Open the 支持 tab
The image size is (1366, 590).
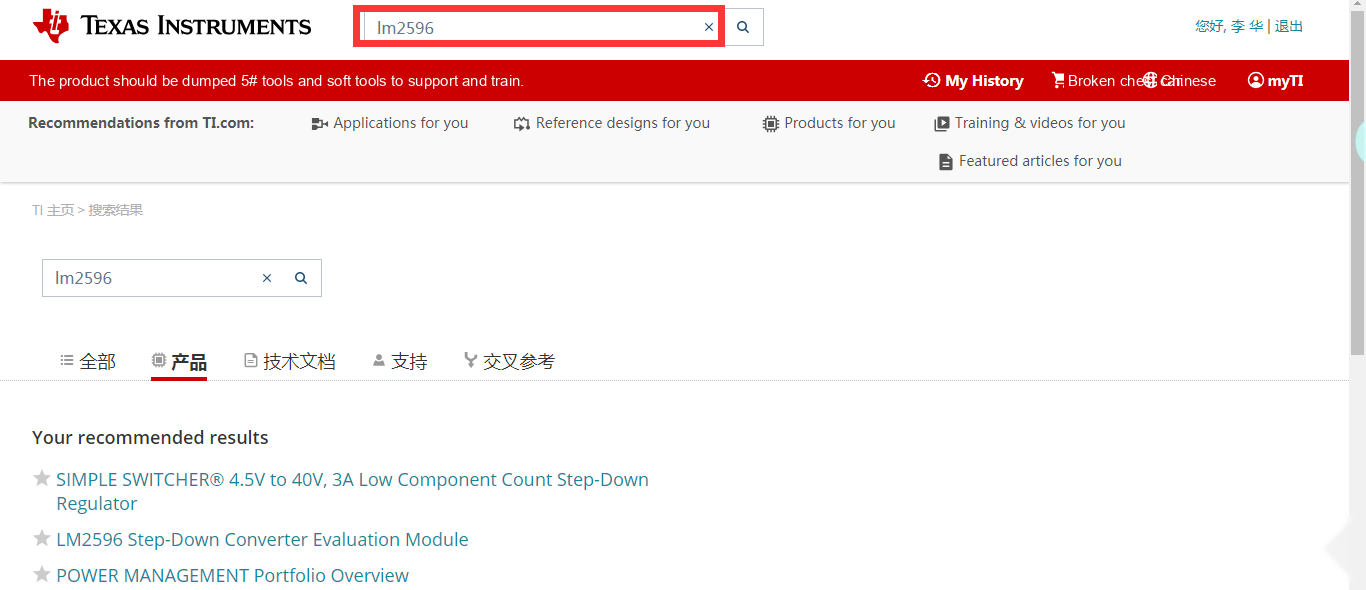pyautogui.click(x=400, y=362)
